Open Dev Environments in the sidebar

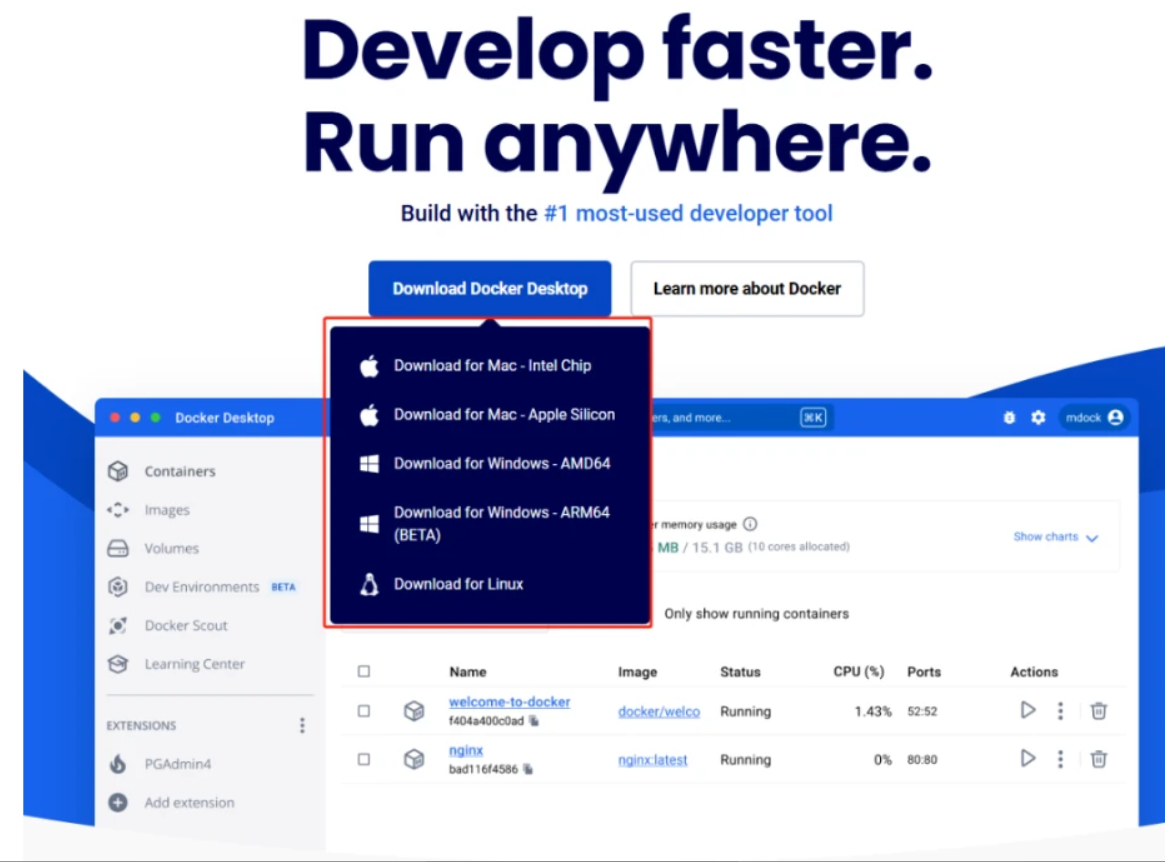(201, 587)
